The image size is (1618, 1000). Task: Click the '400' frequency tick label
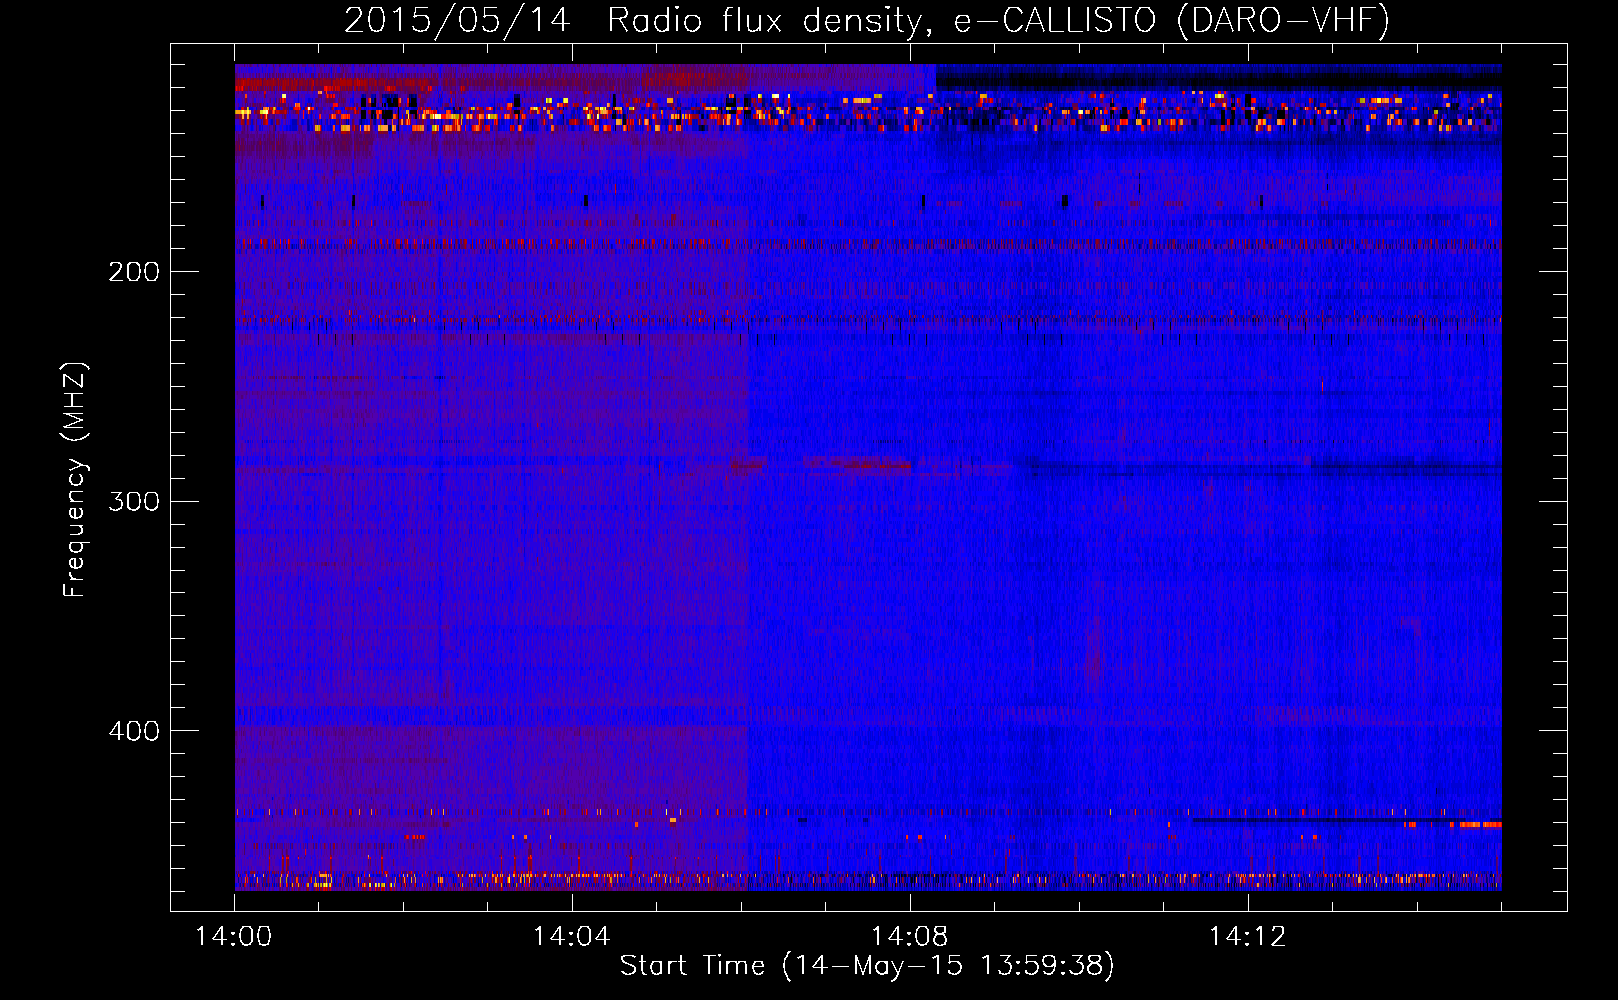coord(134,731)
